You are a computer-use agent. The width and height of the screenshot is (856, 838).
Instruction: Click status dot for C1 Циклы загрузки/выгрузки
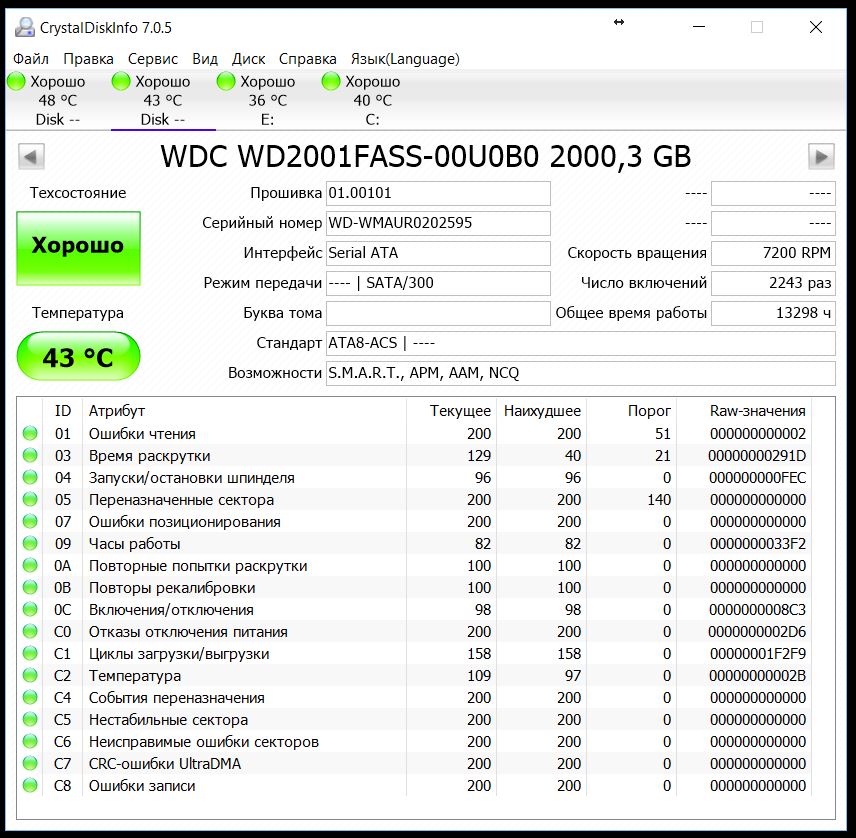tap(30, 653)
